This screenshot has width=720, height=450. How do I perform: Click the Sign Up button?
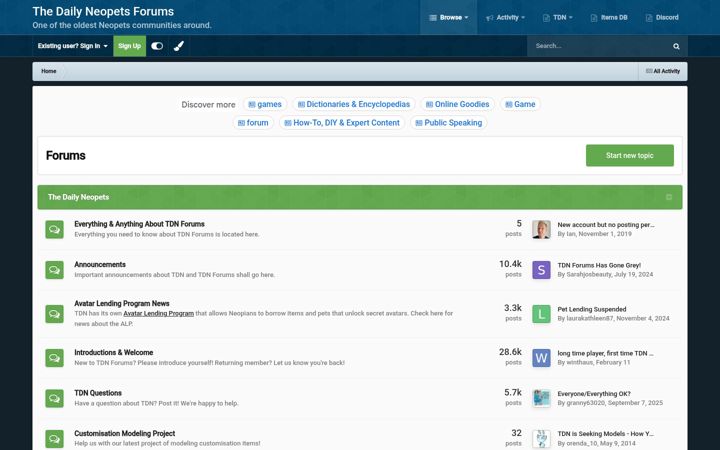tap(129, 46)
